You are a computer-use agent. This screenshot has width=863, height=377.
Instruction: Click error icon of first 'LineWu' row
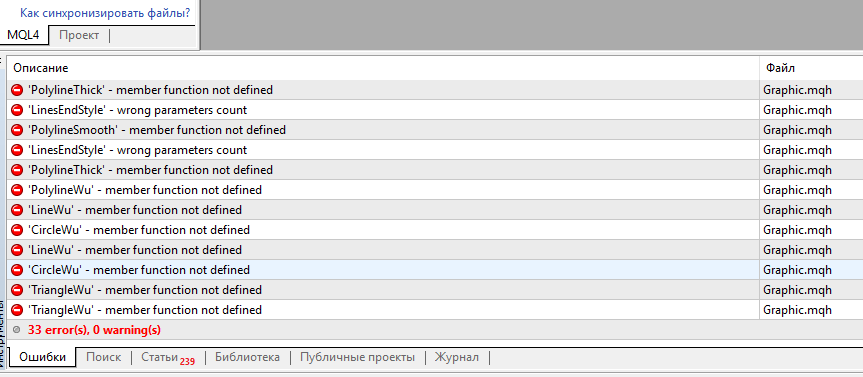point(18,210)
